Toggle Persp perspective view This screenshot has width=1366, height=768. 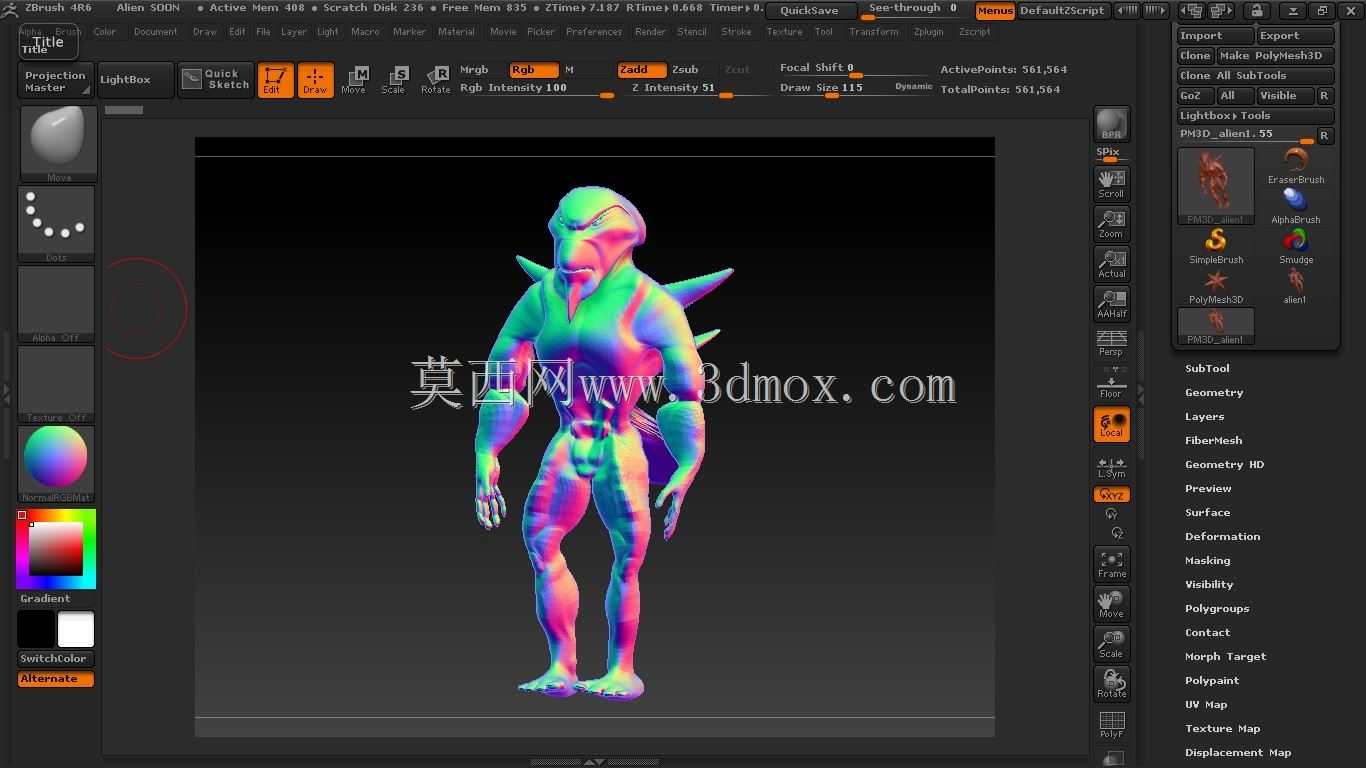pos(1111,343)
